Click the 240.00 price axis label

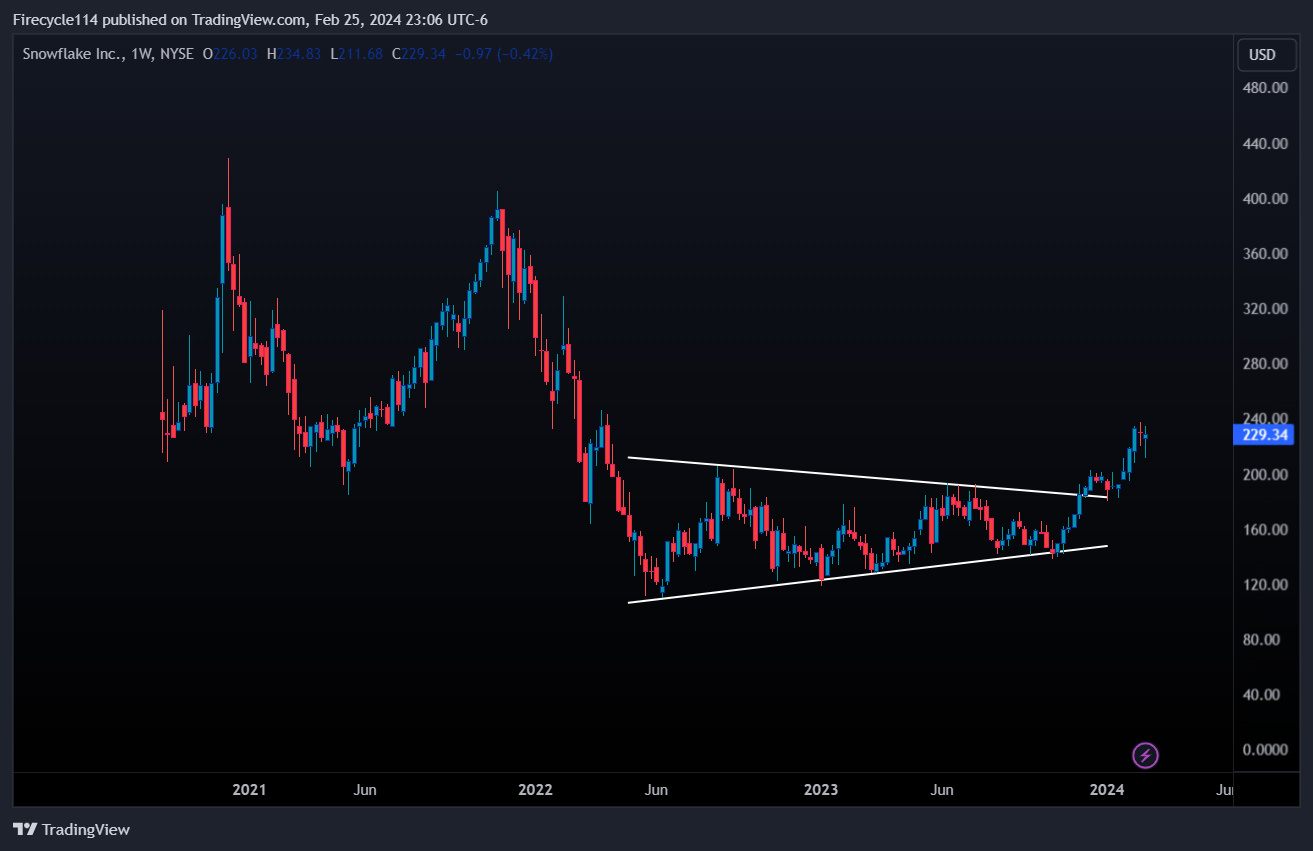click(1263, 419)
